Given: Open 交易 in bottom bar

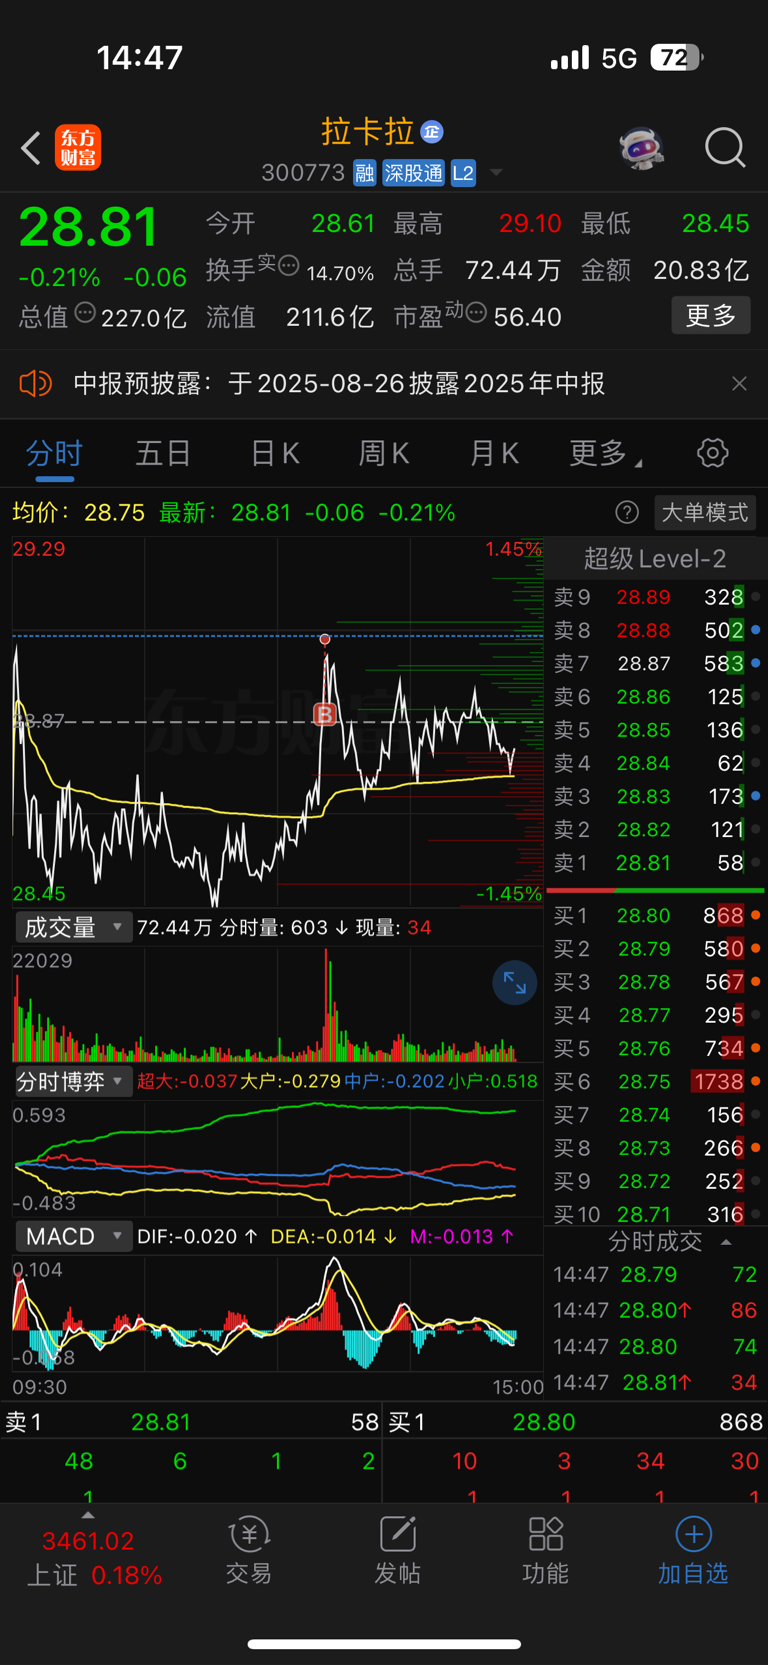Looking at the screenshot, I should 249,1551.
